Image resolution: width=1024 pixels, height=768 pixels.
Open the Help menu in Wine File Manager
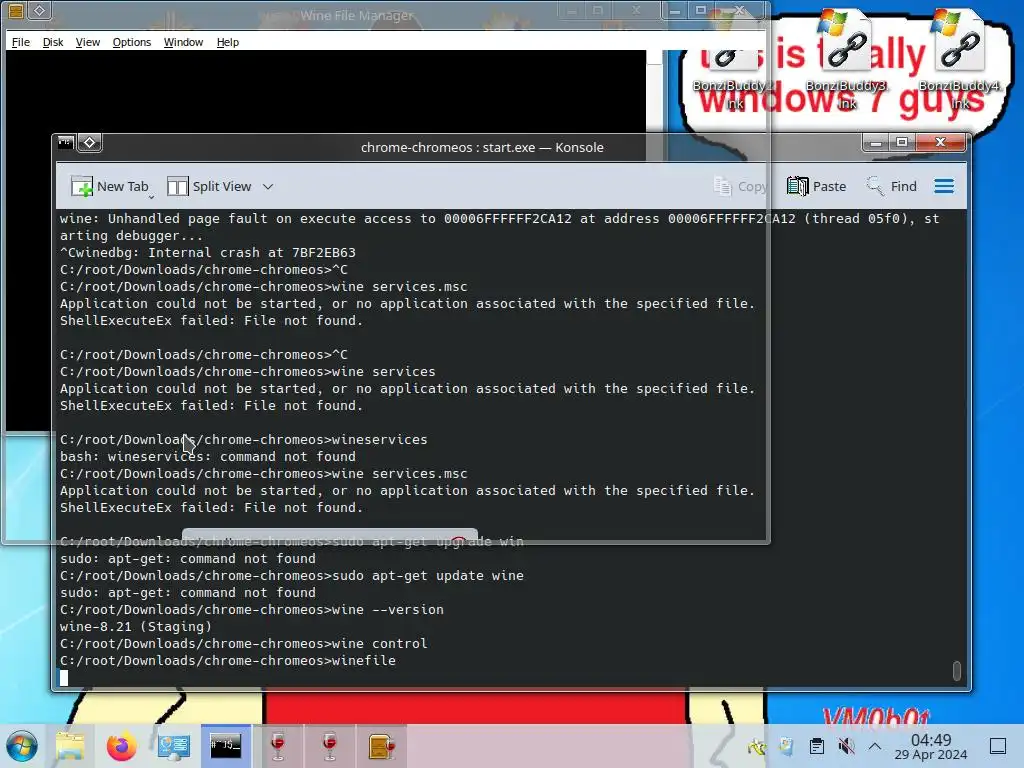point(227,42)
